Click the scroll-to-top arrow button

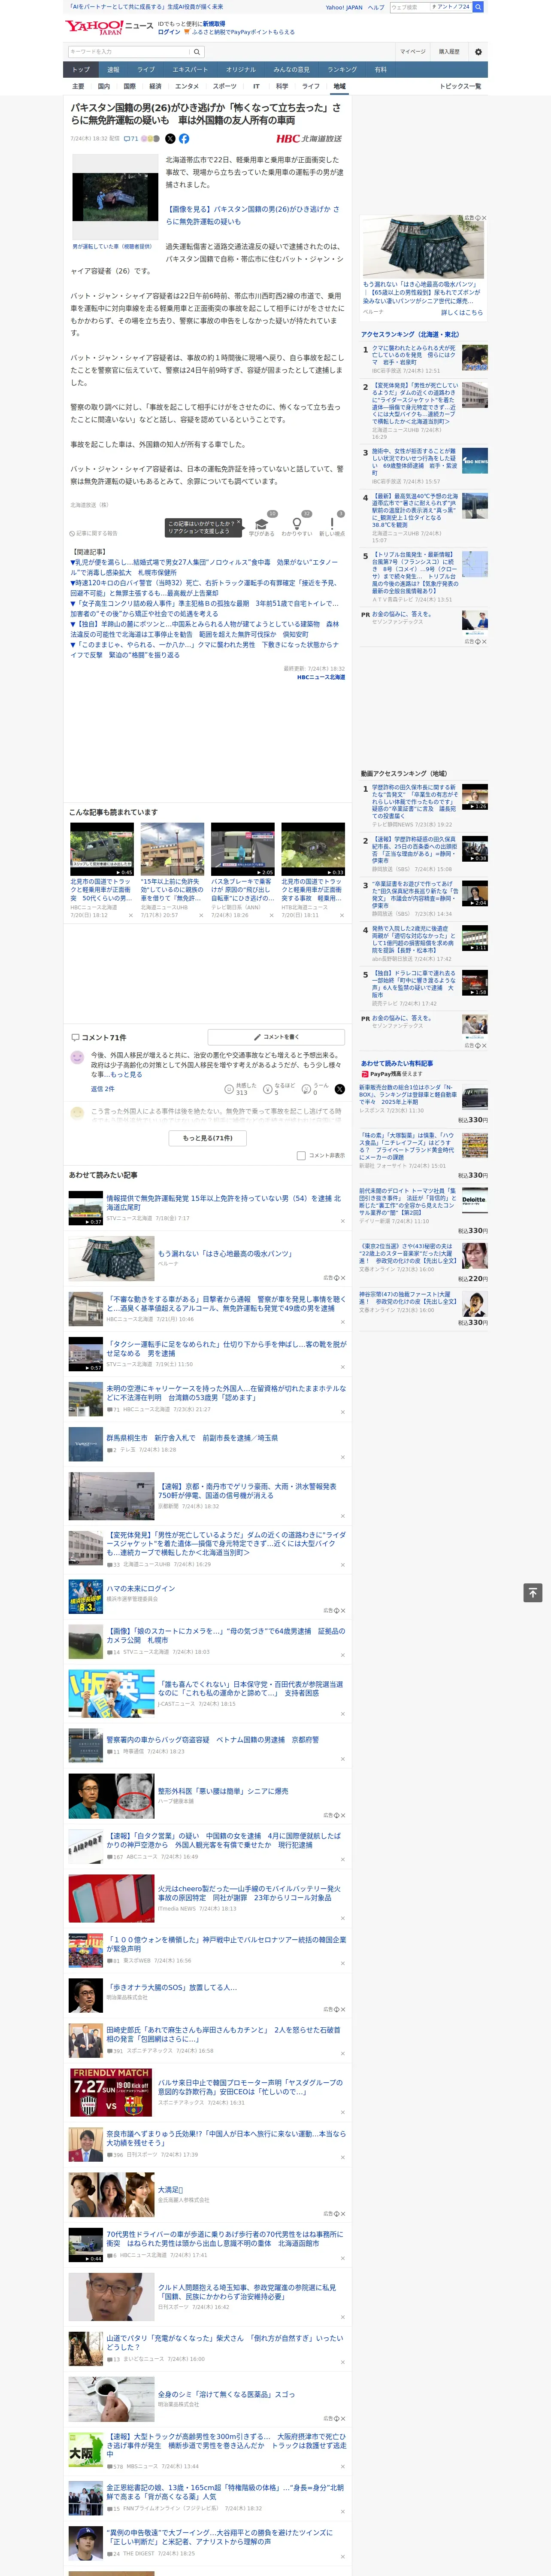coord(534,1593)
